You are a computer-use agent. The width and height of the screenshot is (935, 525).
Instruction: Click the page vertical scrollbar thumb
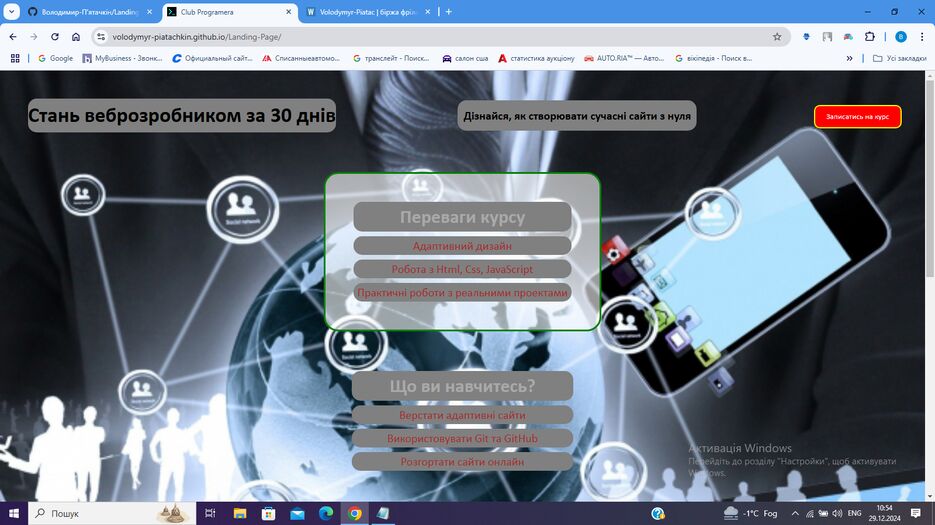(x=930, y=179)
